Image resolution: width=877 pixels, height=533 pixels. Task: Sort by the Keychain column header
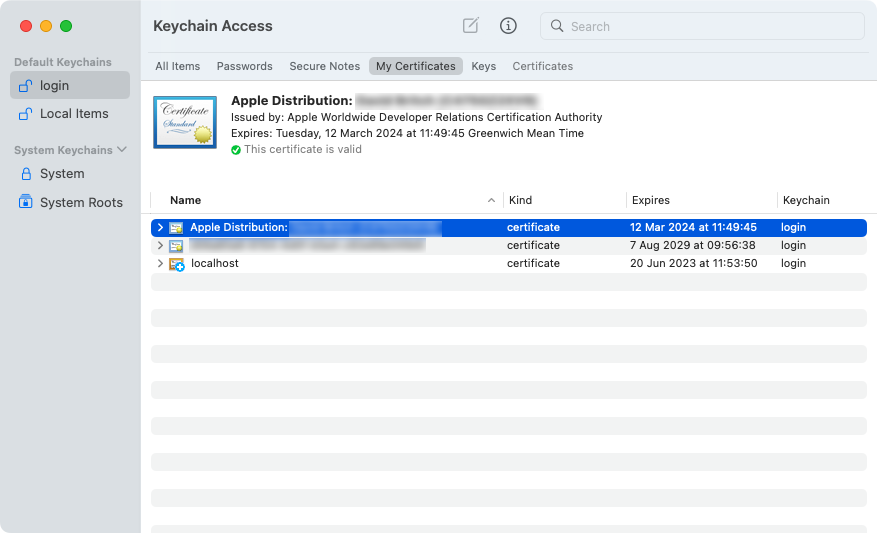(x=806, y=200)
